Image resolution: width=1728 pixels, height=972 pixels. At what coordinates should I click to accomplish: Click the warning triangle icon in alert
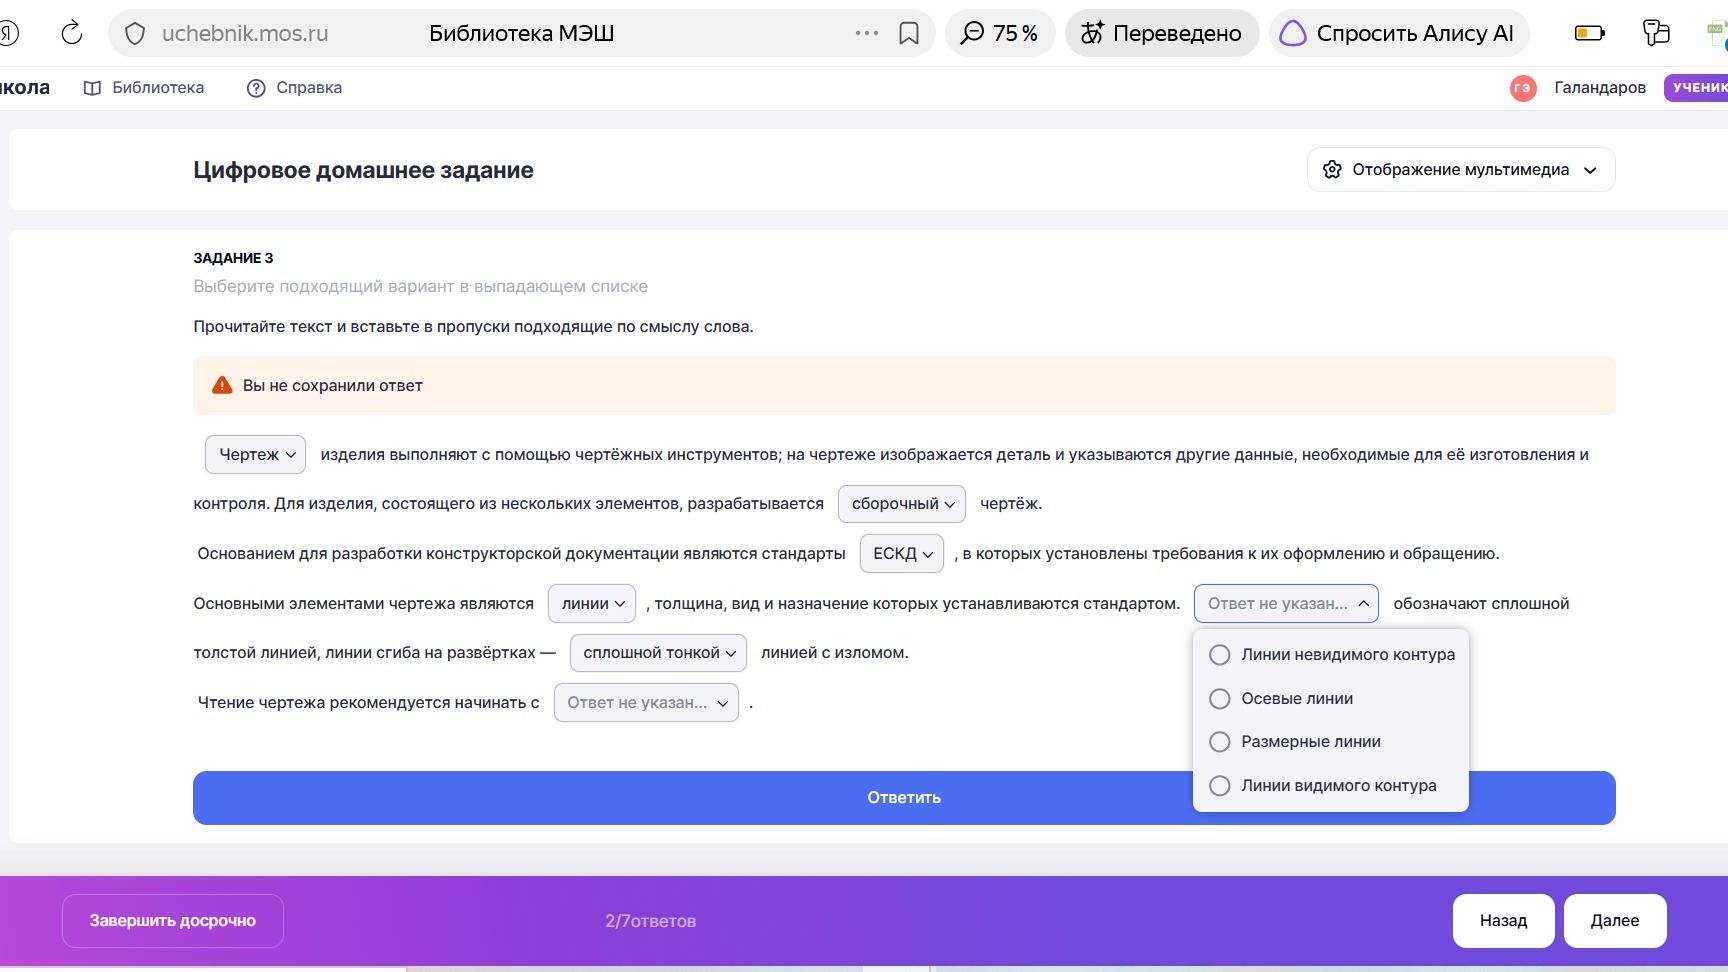tap(222, 385)
